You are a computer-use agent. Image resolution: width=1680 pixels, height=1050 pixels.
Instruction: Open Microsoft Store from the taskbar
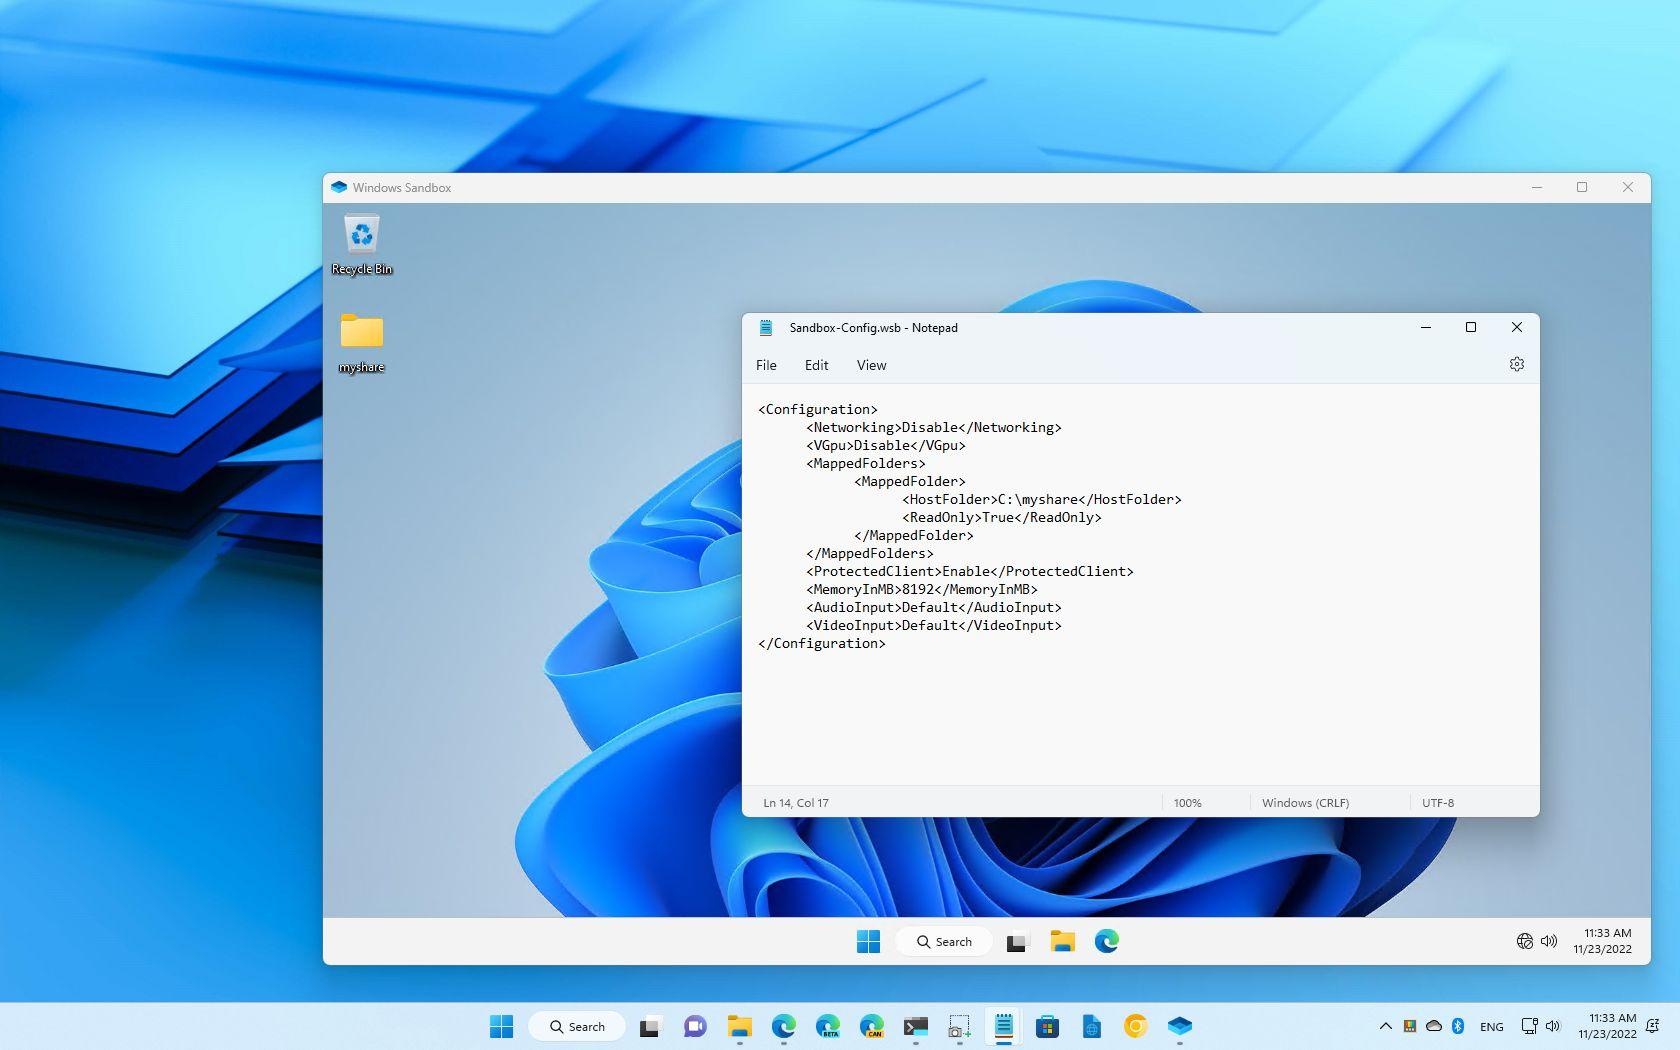[1047, 1026]
